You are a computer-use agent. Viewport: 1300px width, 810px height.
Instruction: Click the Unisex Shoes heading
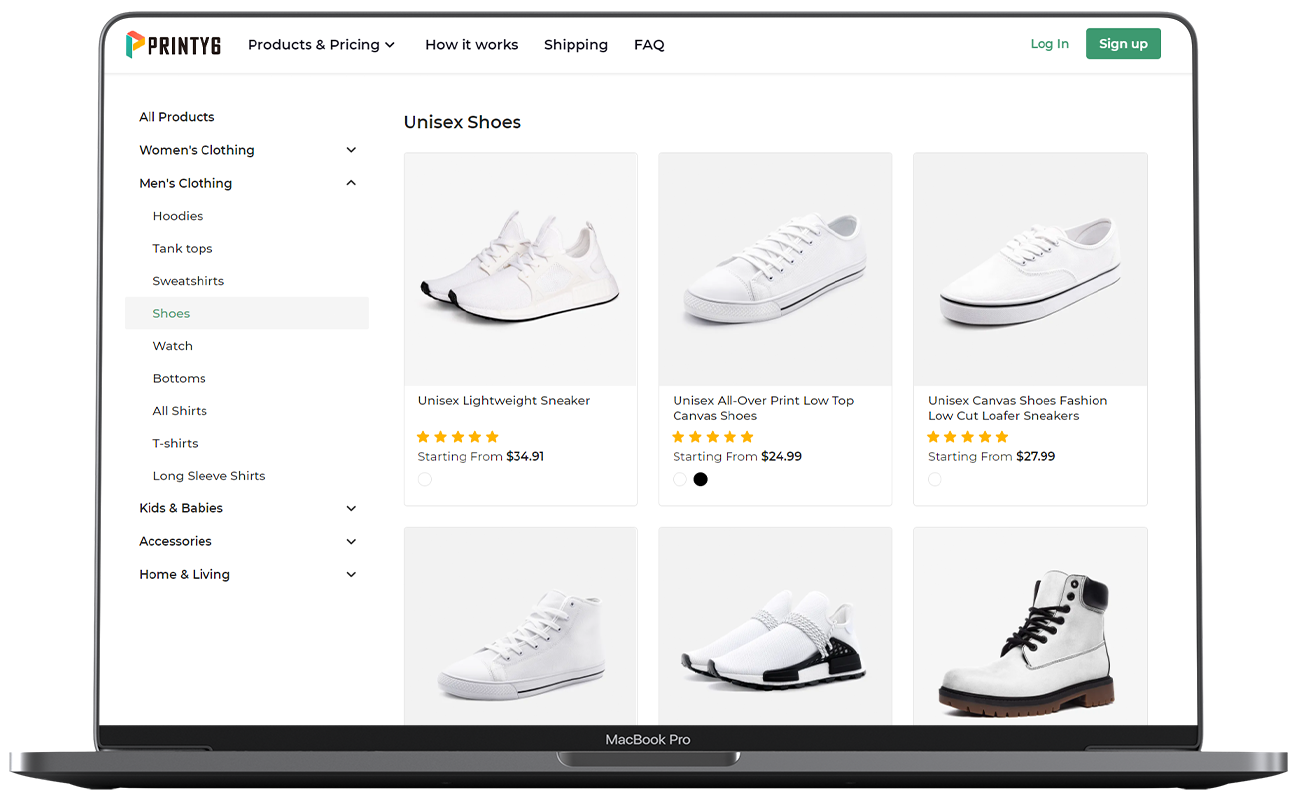point(462,122)
